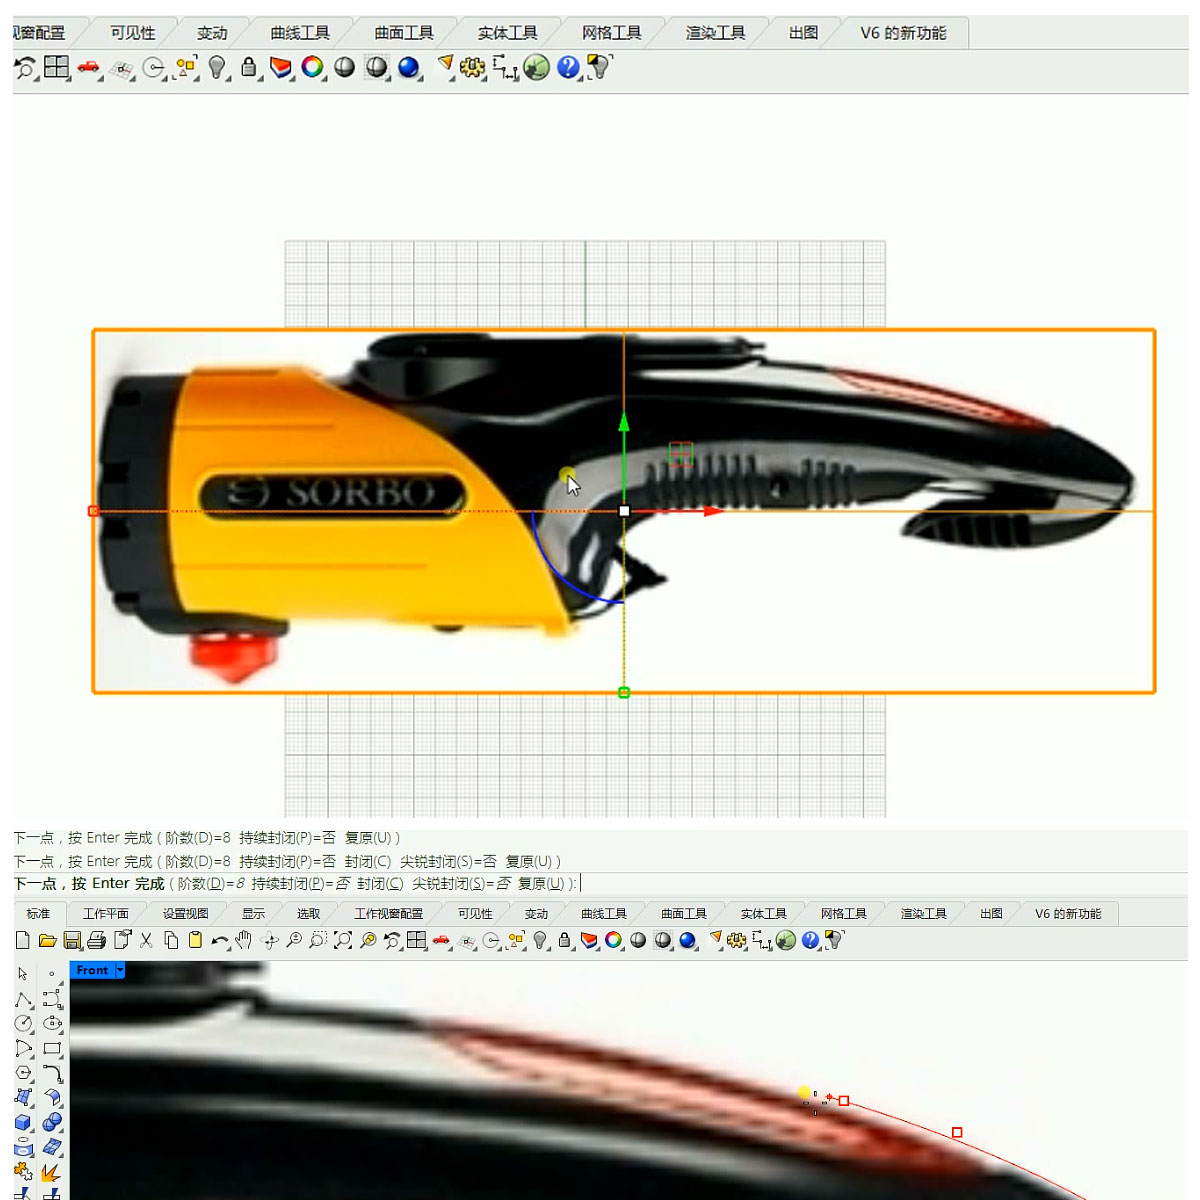Activate the Rotate view tool

[x=269, y=940]
